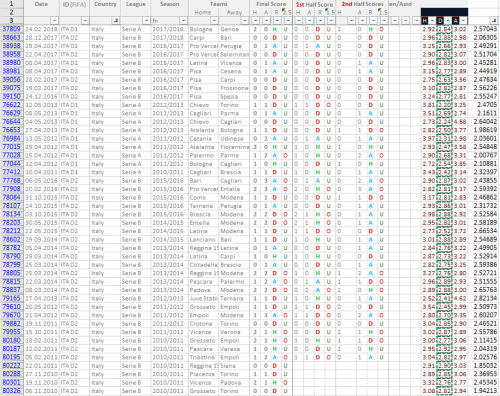Click the date cell 24.02.2018
Screen dimensions: 500x396
tap(41, 29)
